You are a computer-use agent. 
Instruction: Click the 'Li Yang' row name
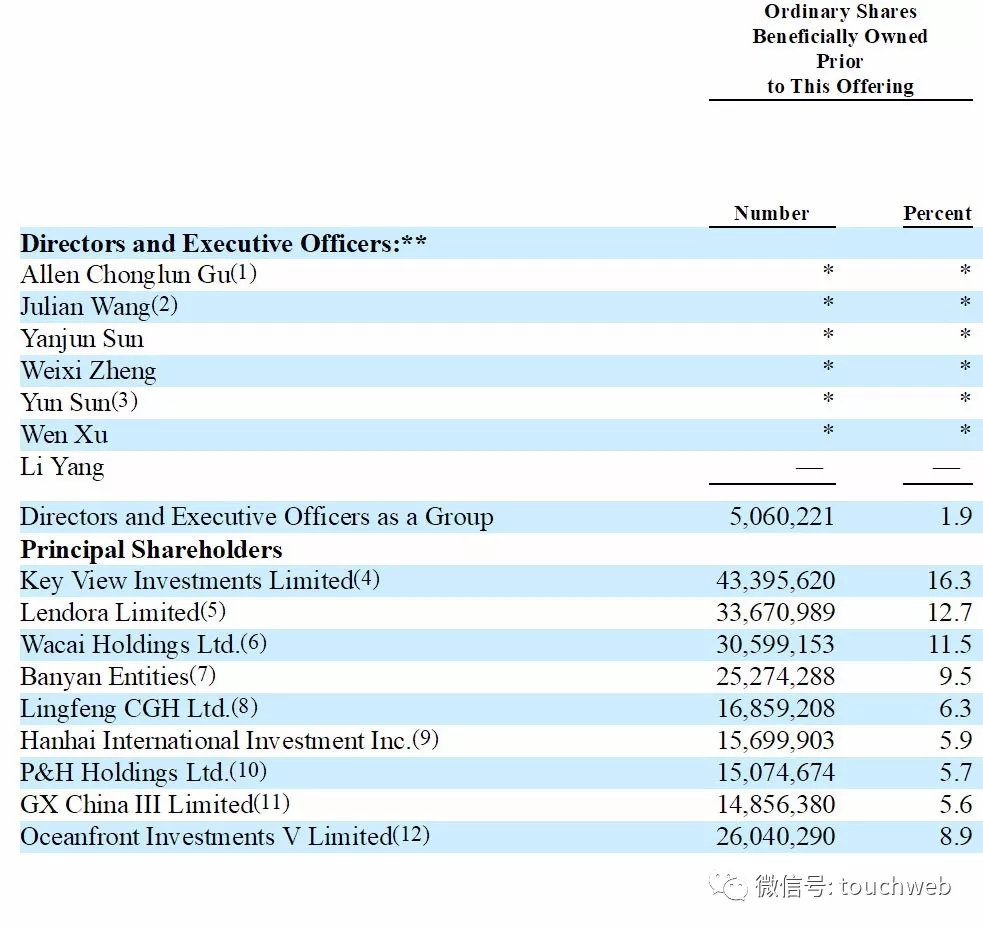[x=62, y=467]
